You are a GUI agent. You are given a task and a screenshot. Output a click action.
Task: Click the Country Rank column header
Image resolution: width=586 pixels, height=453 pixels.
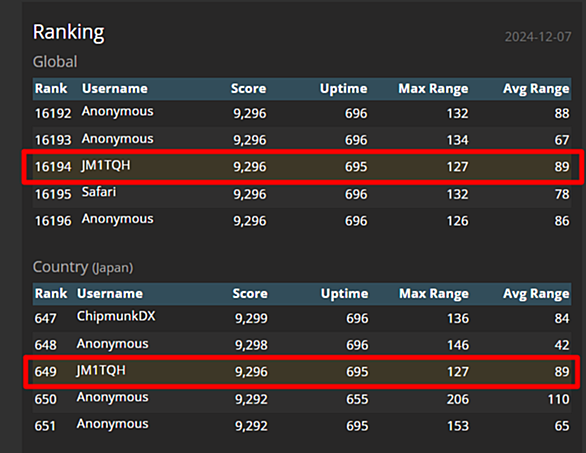click(51, 293)
